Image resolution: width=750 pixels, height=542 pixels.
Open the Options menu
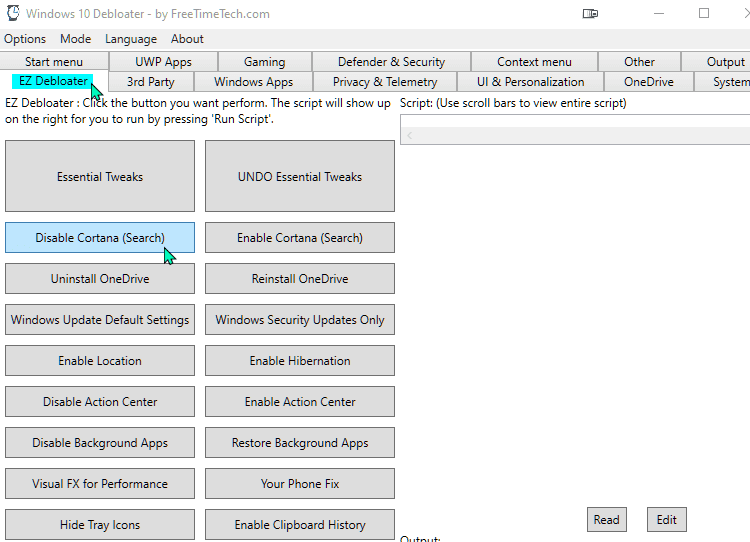(25, 39)
